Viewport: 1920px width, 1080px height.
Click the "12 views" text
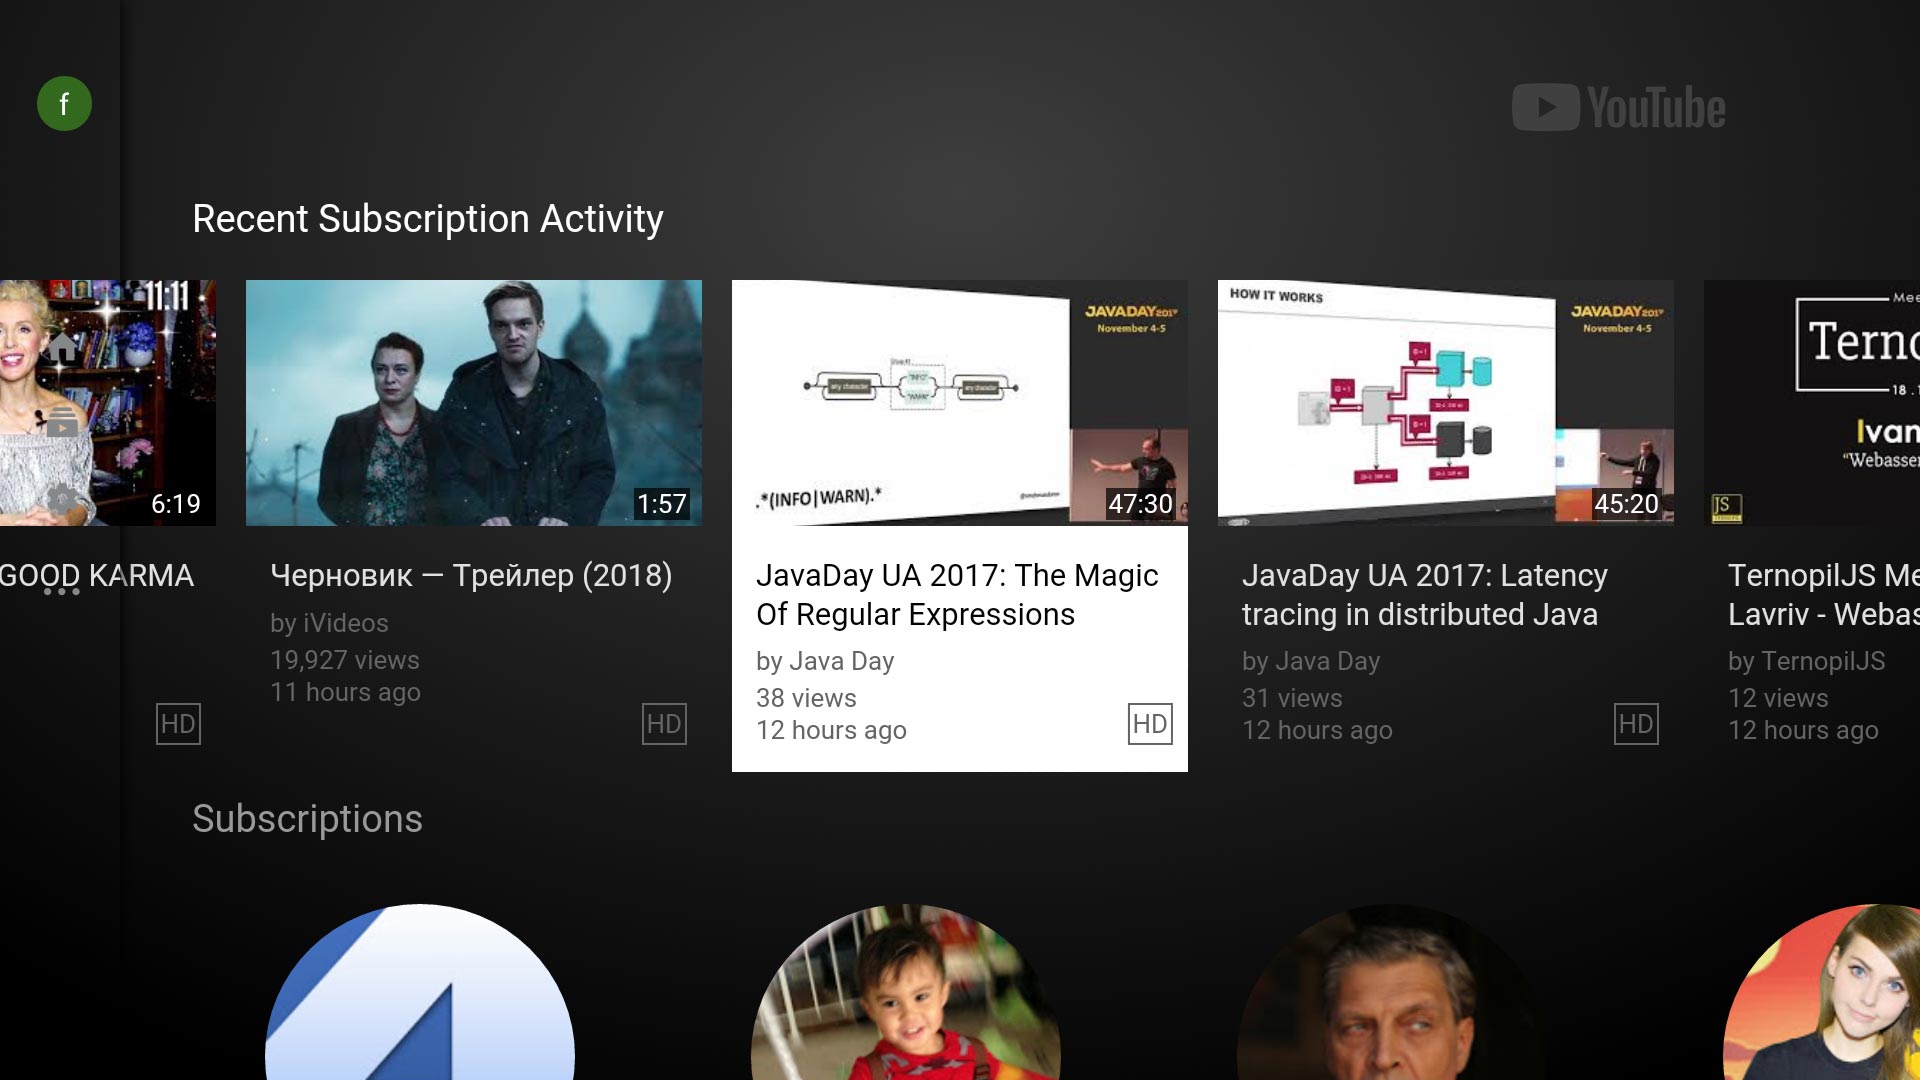1778,698
